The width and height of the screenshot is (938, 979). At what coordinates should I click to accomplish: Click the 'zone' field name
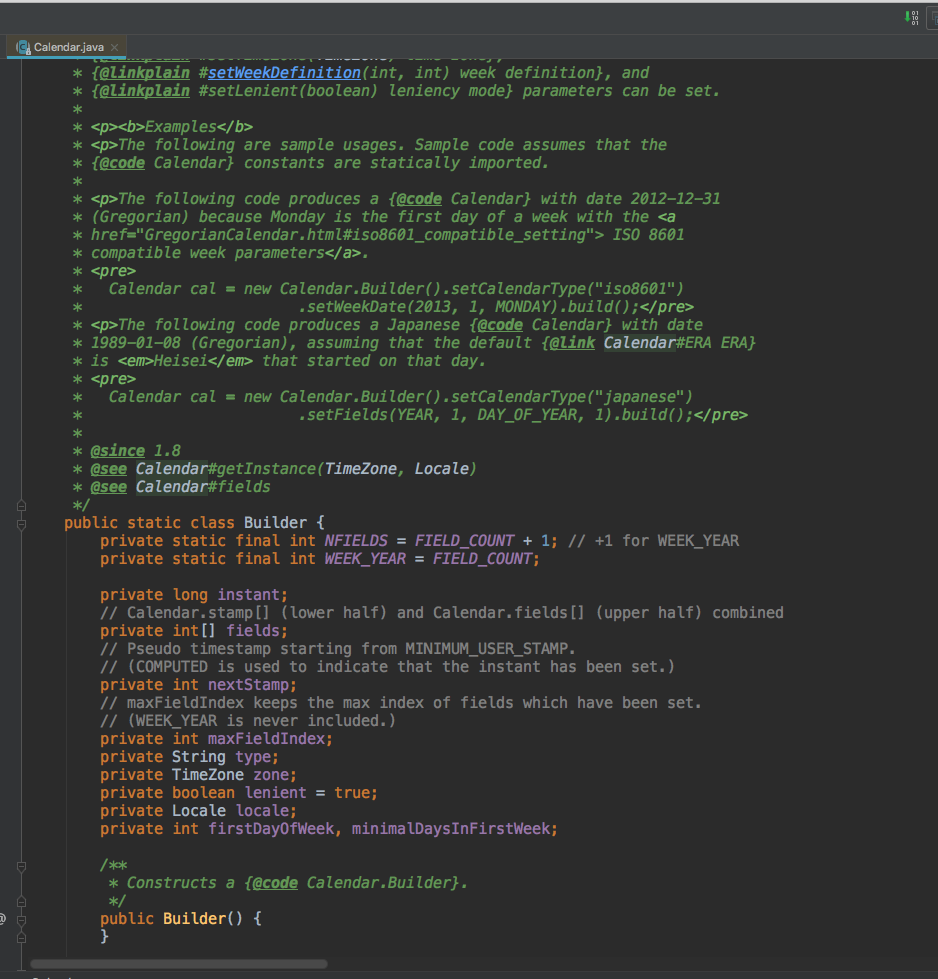270,775
